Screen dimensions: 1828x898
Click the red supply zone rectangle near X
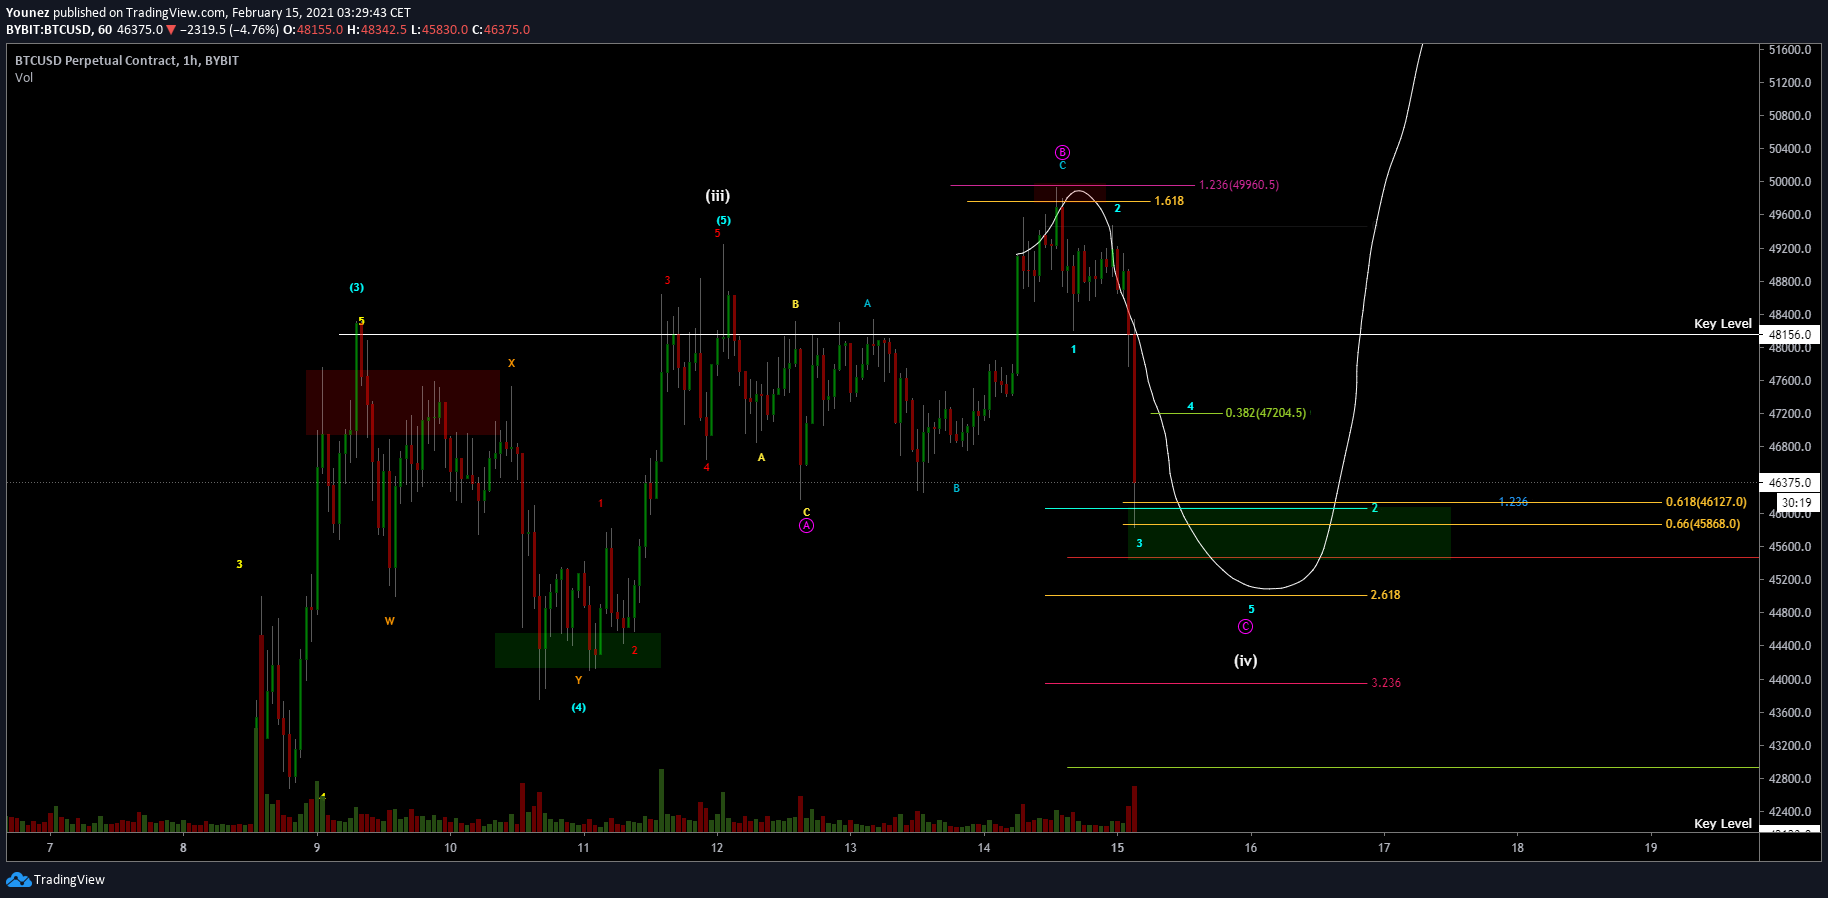tap(403, 402)
